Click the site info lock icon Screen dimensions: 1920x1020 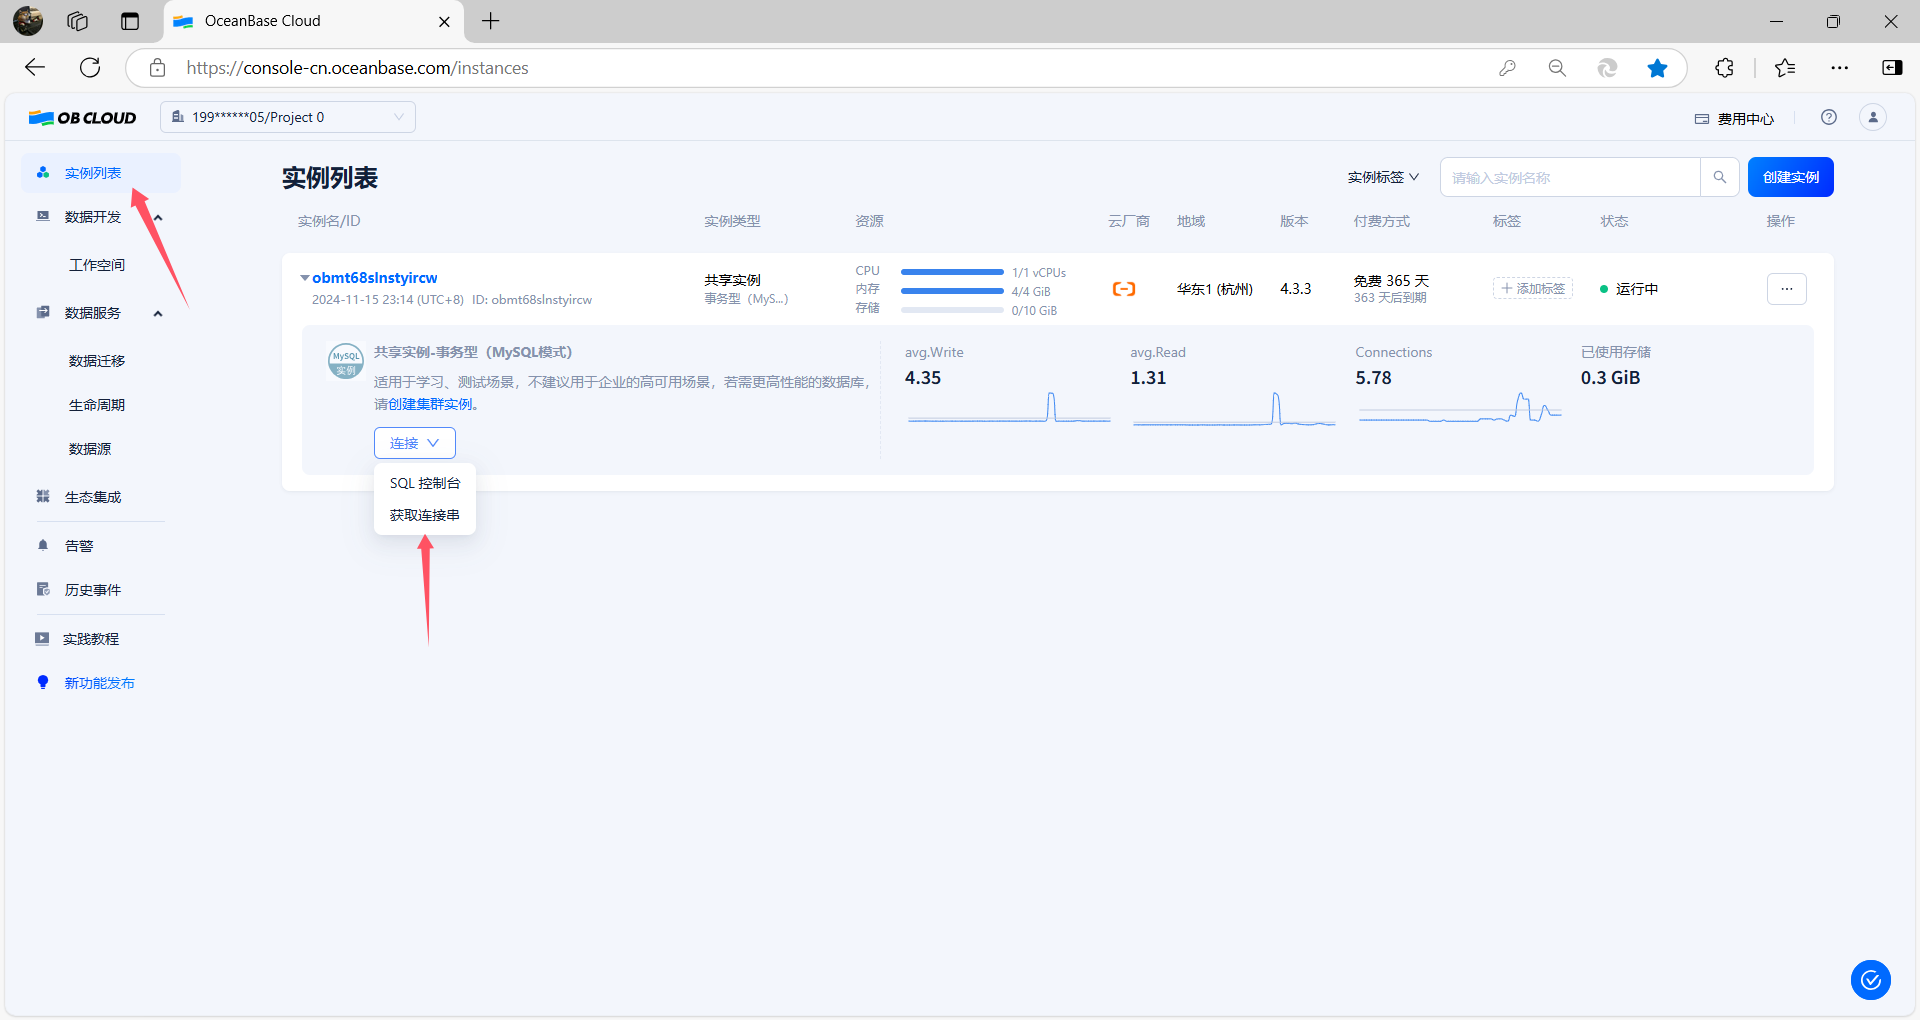tap(157, 68)
